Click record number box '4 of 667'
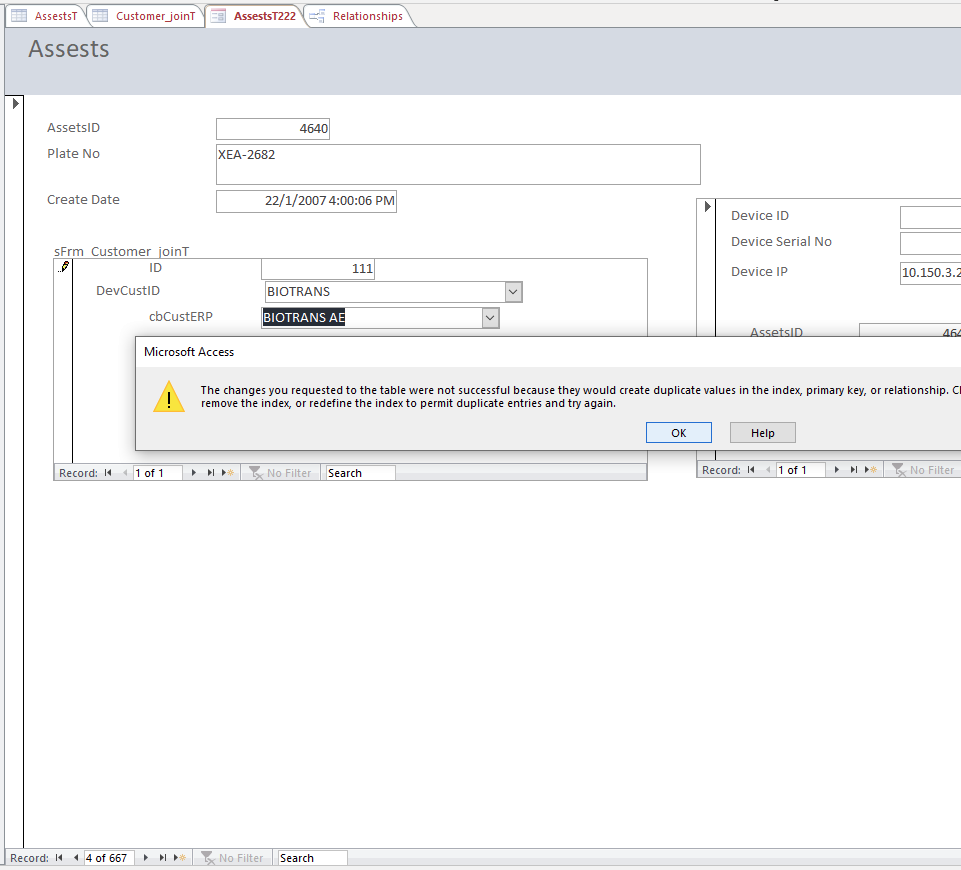961x870 pixels. pos(109,858)
